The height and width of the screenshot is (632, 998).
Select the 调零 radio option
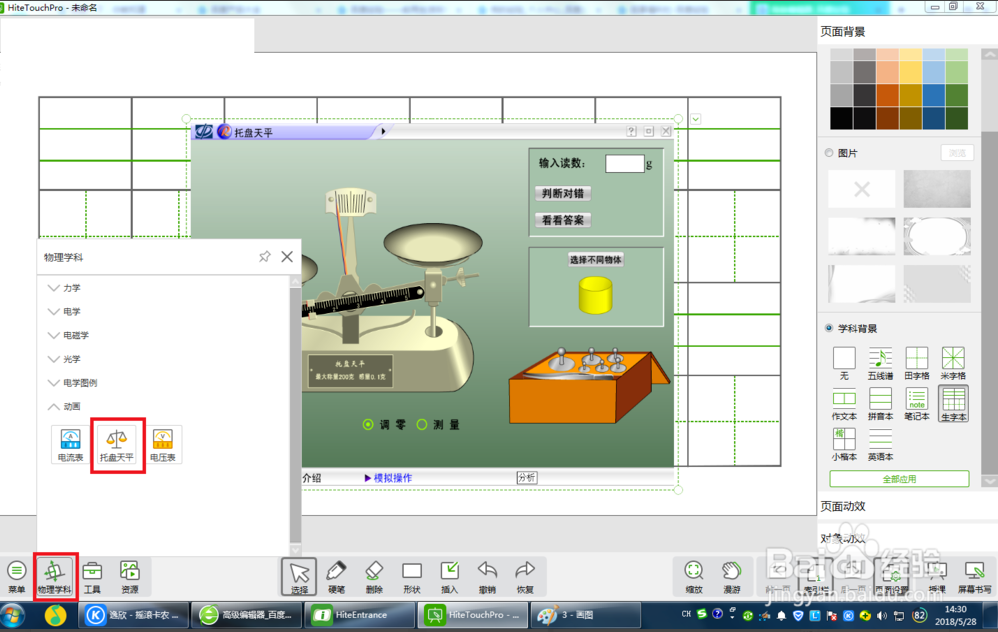(369, 425)
